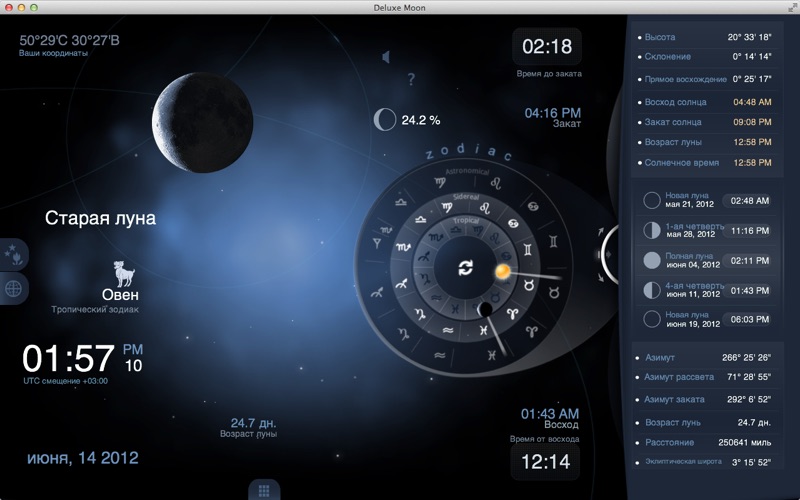Click the Эклиптическая широта row
800x500 pixels.
pos(705,462)
